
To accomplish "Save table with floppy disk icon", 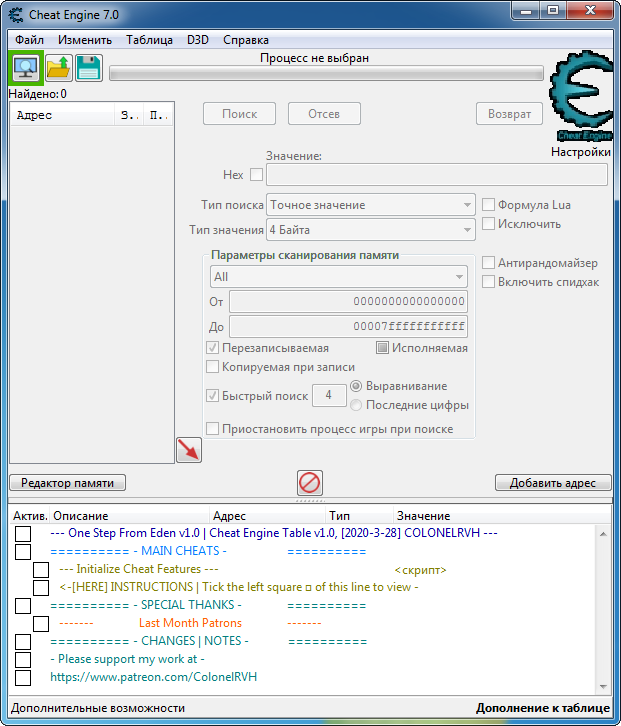I will coord(89,68).
